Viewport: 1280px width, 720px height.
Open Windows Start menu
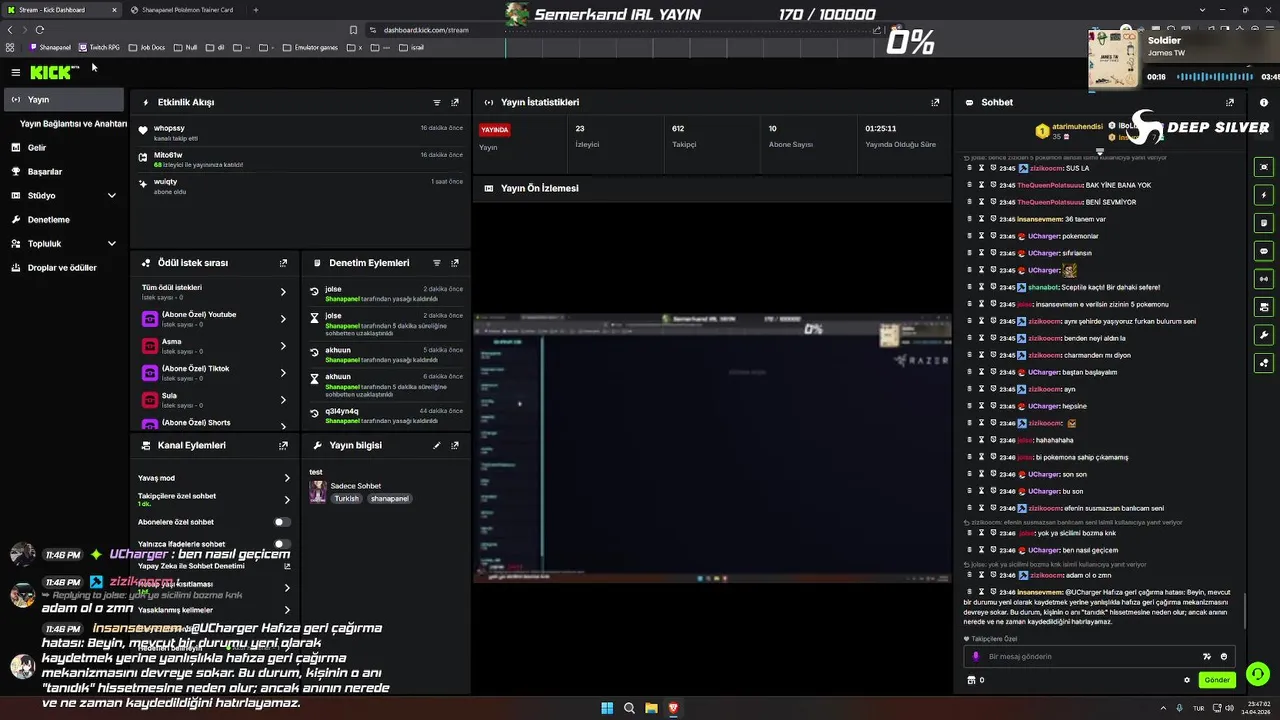(607, 708)
